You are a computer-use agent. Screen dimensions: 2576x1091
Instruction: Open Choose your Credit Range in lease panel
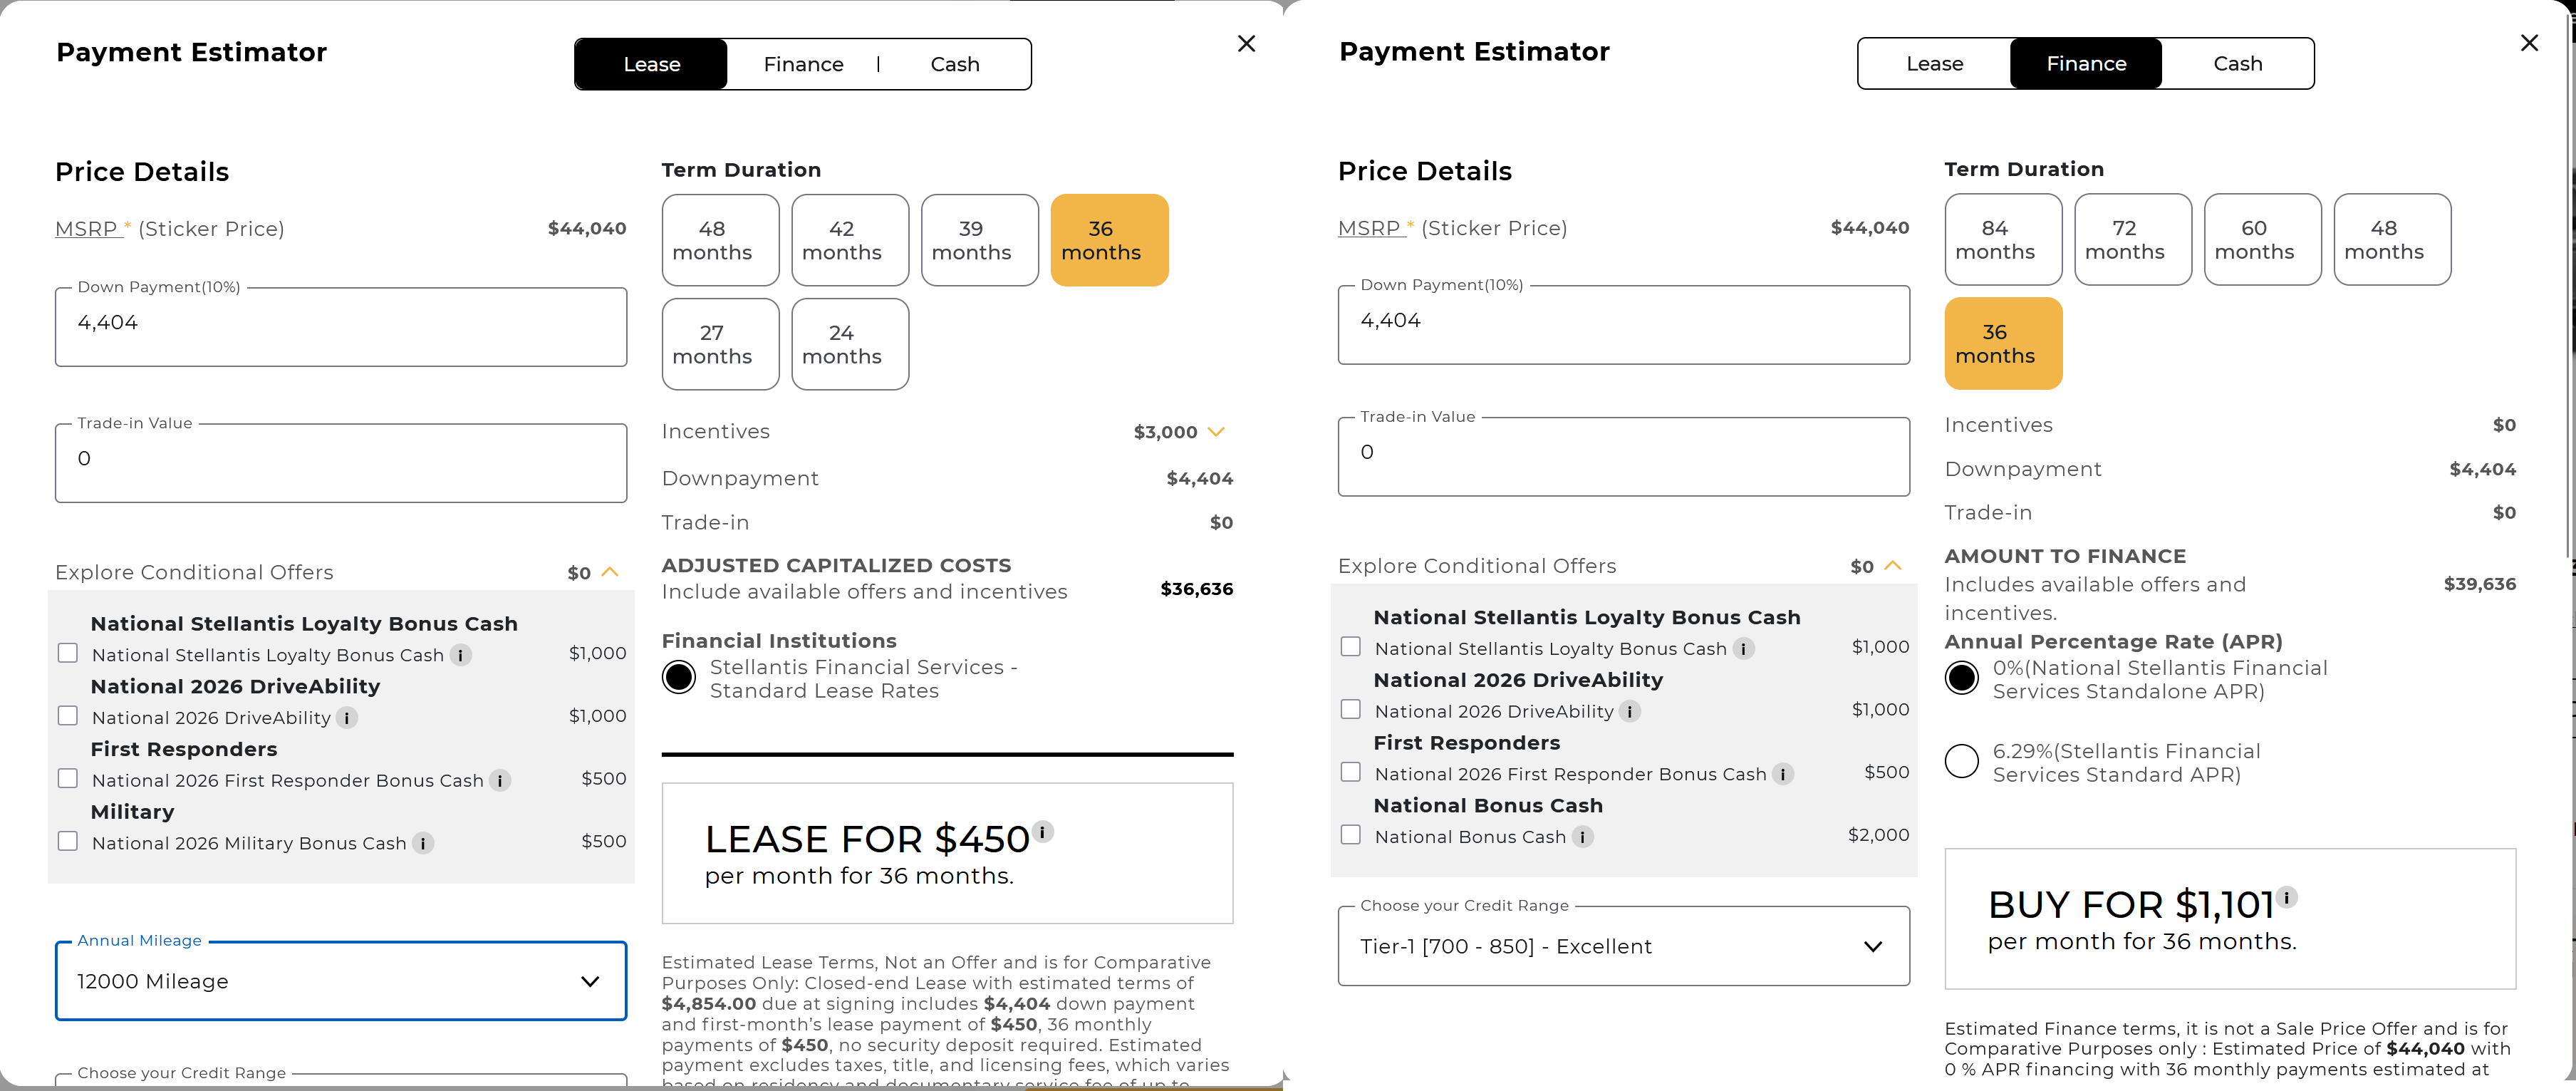(x=341, y=1080)
